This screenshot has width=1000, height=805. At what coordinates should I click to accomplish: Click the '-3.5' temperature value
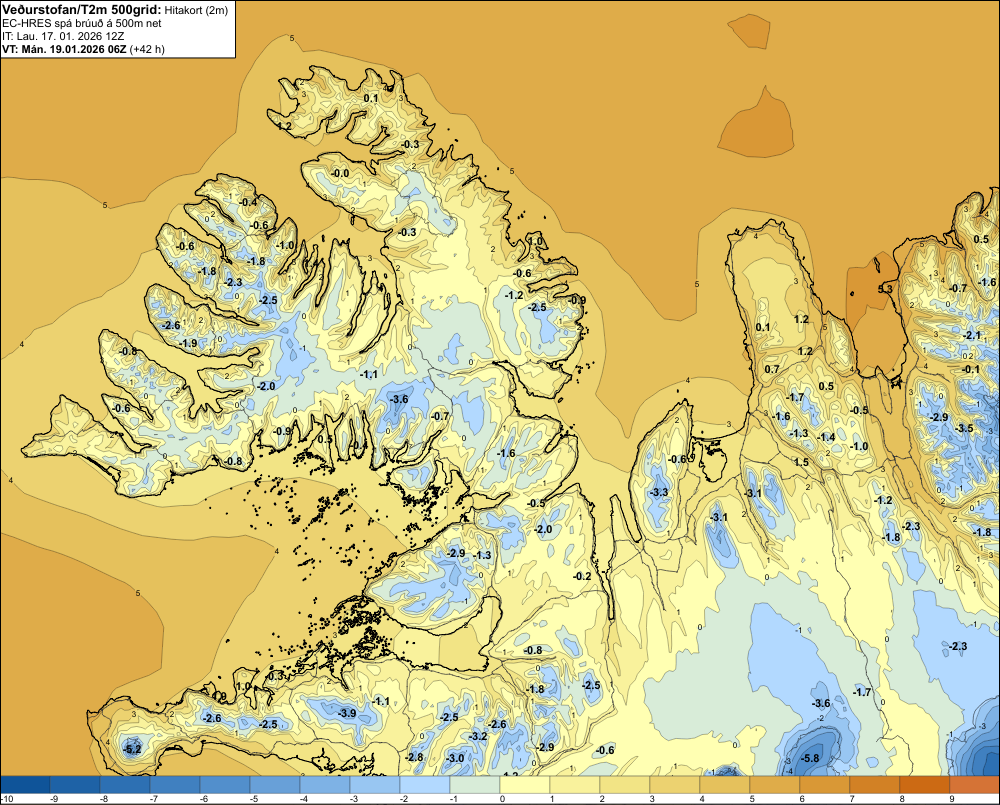[x=964, y=428]
